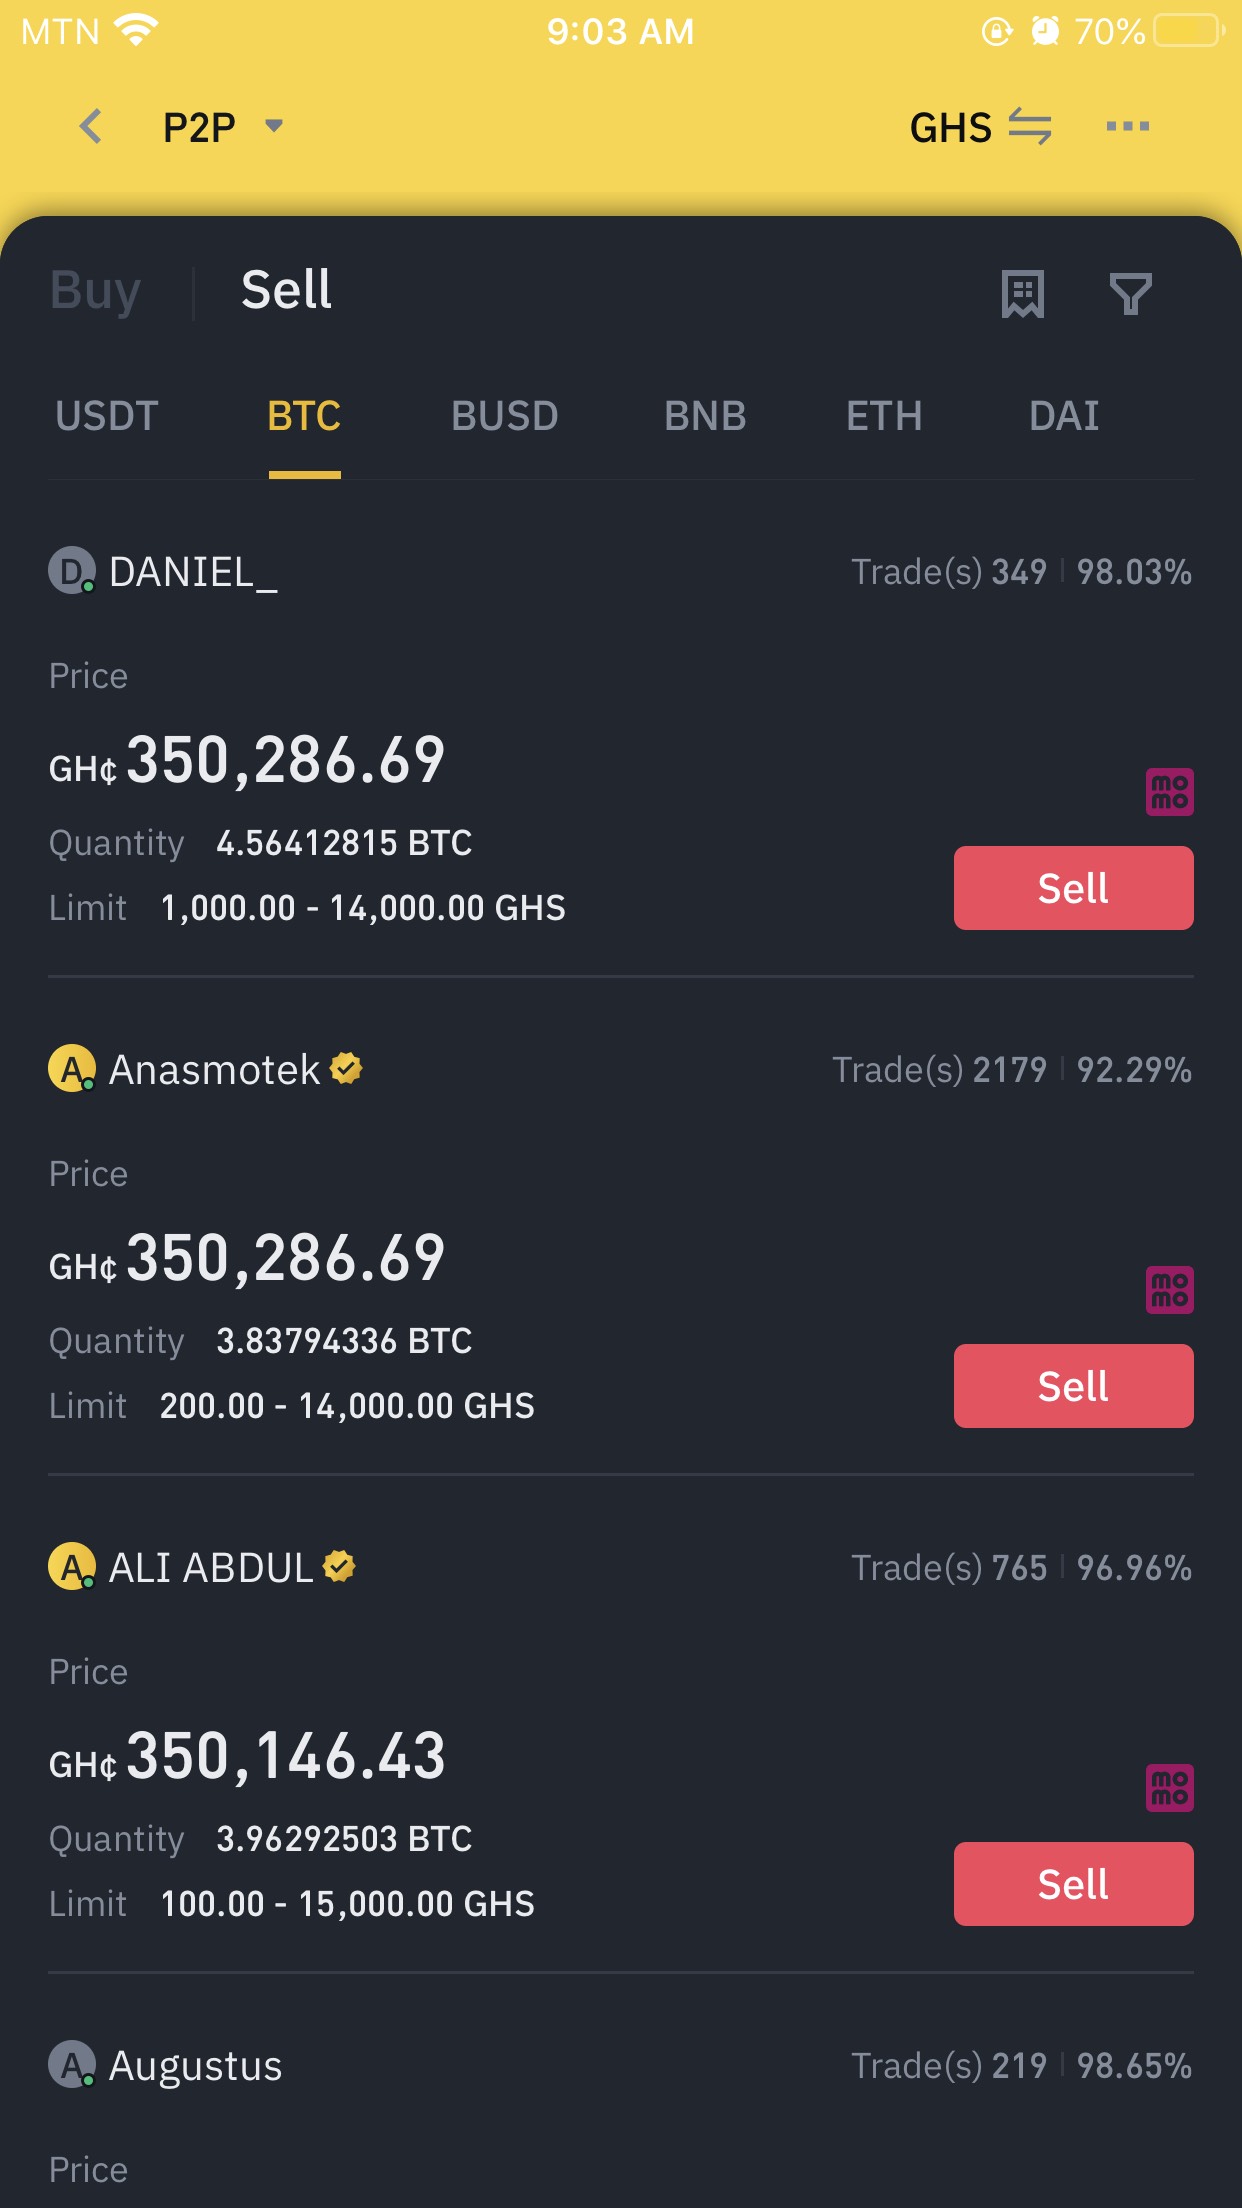Select the Sell tab
The image size is (1242, 2208).
[286, 290]
